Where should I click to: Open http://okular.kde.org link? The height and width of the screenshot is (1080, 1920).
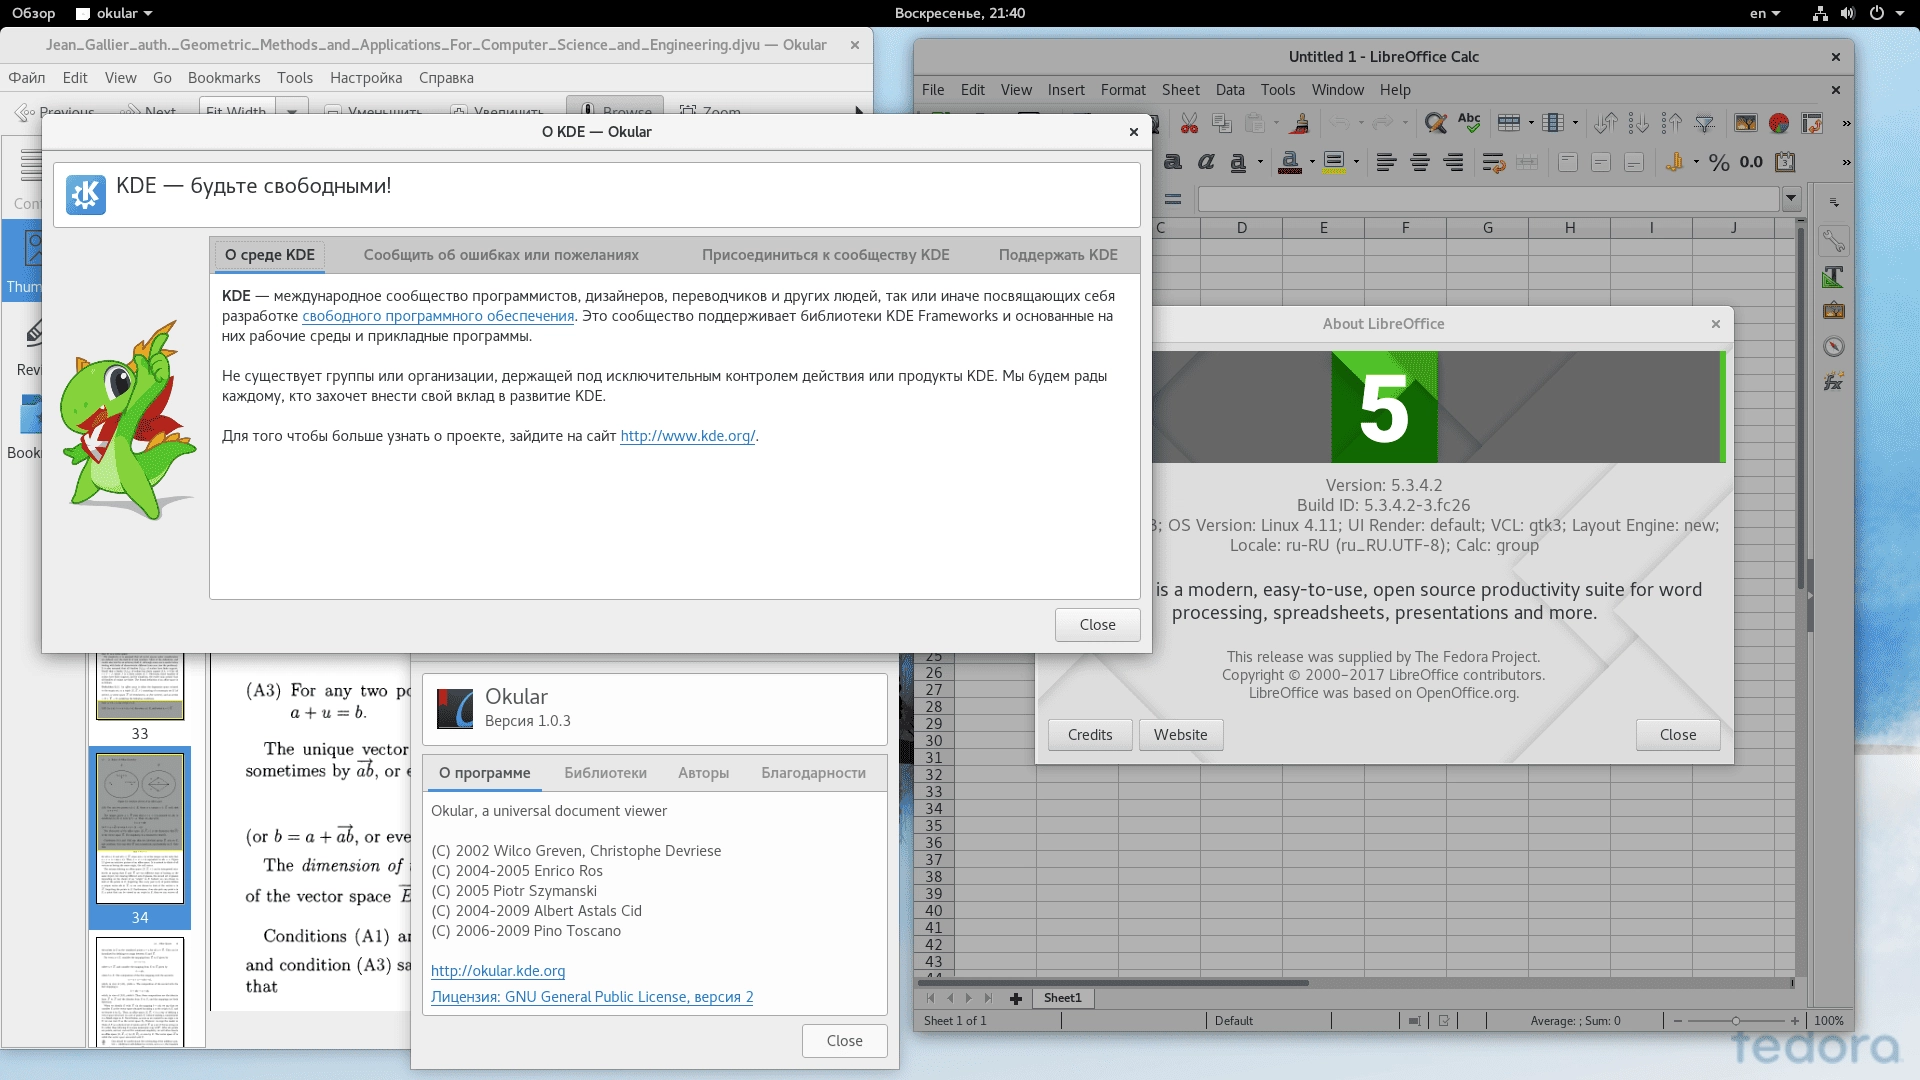point(498,971)
